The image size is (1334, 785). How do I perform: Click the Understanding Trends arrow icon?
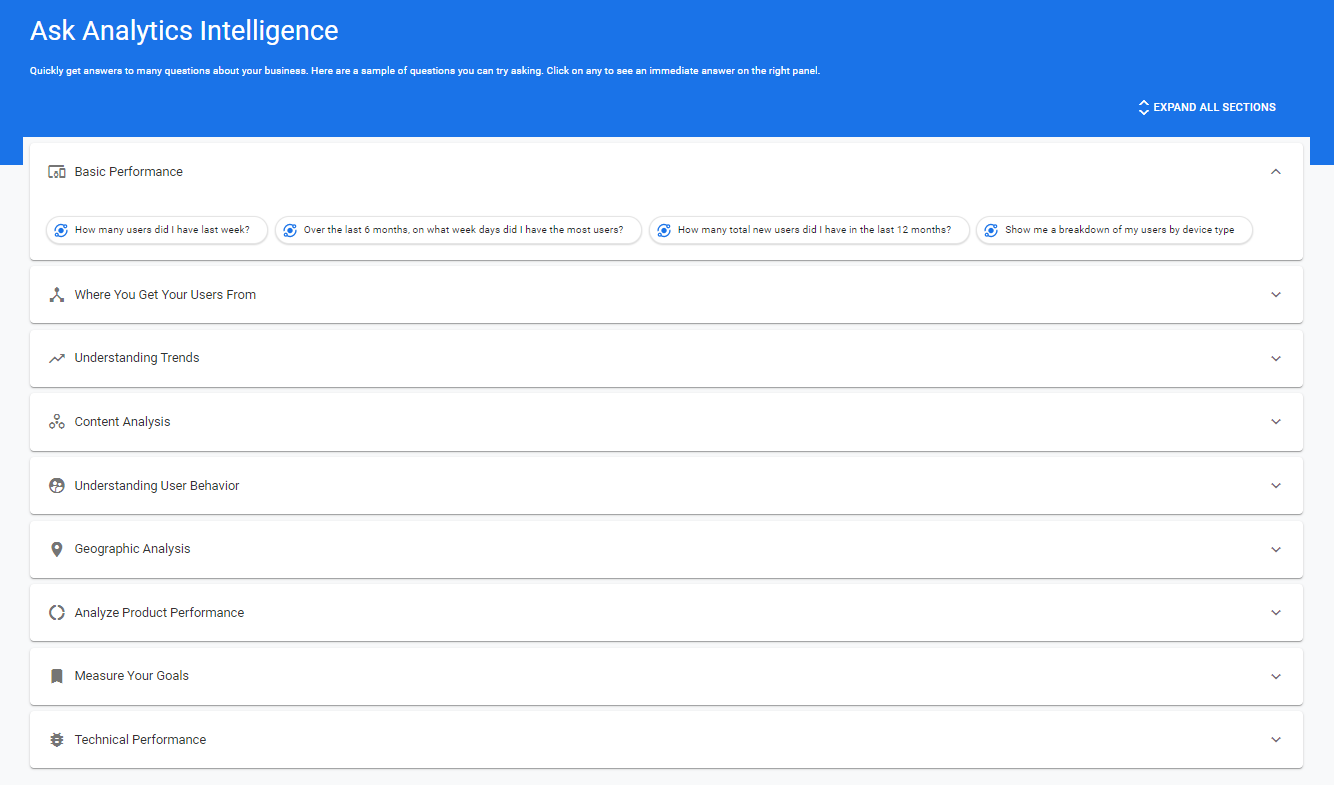pos(57,358)
